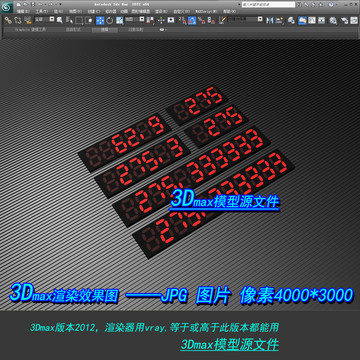
Task: Open the 创建(C) menu
Action: point(94,11)
